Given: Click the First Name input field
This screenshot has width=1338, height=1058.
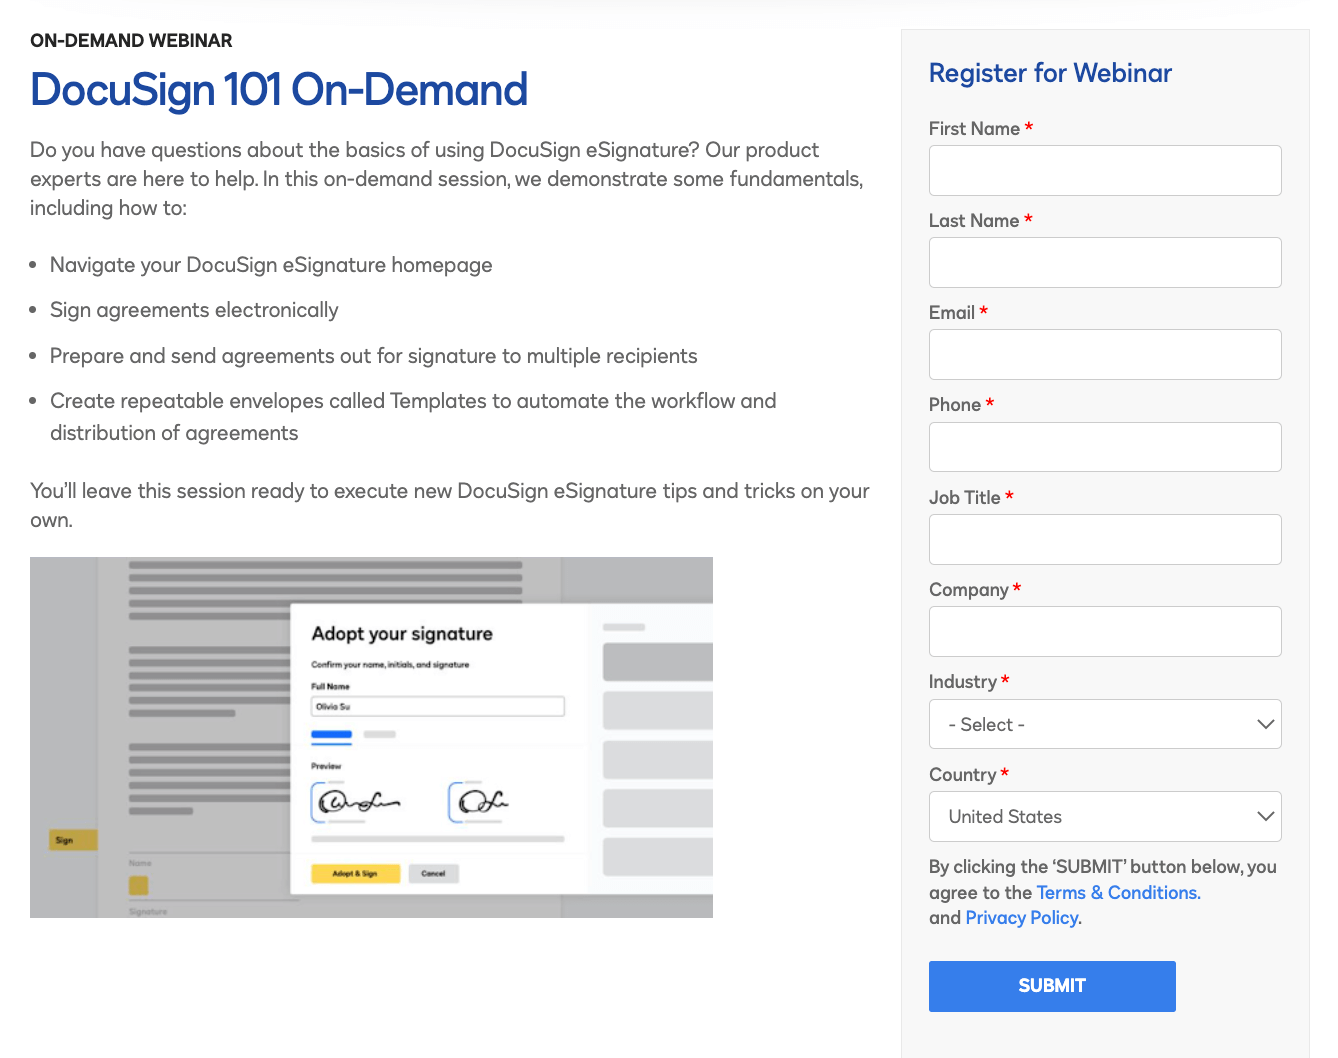Looking at the screenshot, I should pos(1105,170).
